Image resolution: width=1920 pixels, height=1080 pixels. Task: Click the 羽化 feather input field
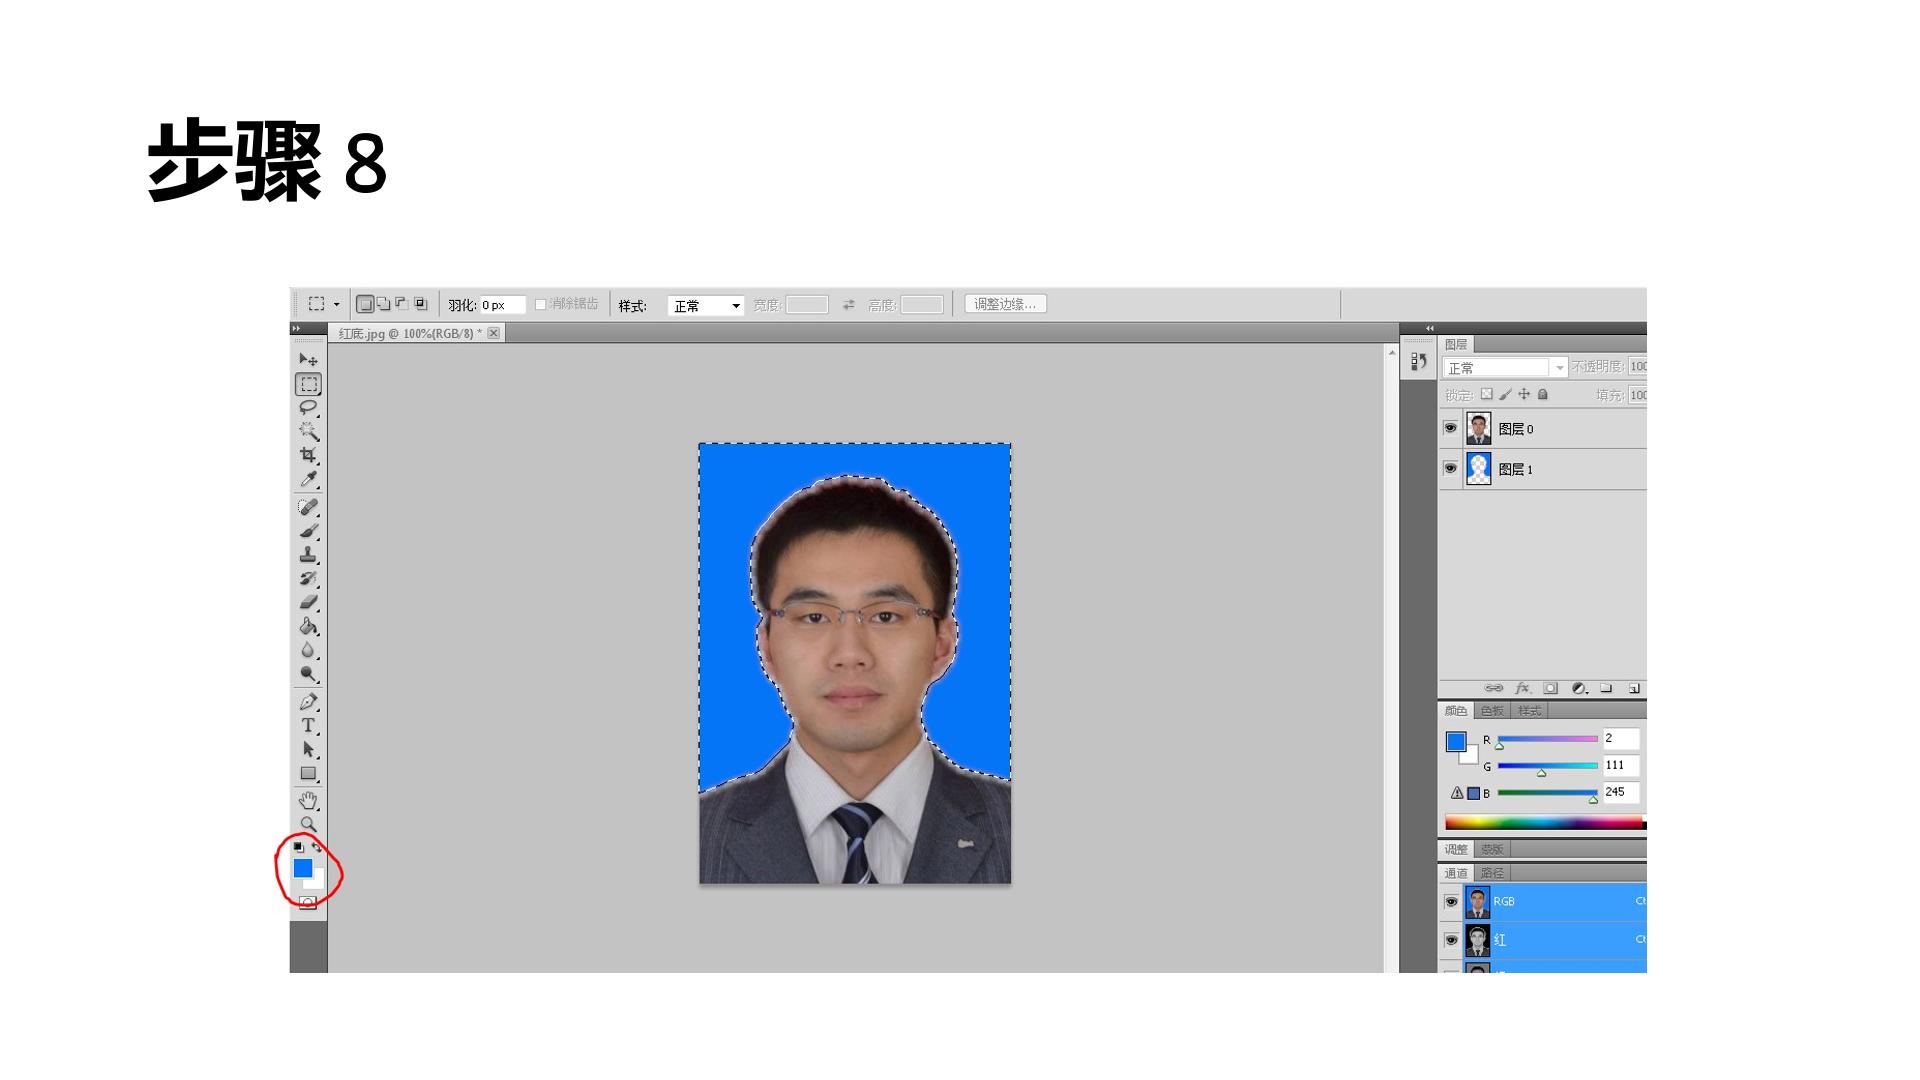(502, 305)
